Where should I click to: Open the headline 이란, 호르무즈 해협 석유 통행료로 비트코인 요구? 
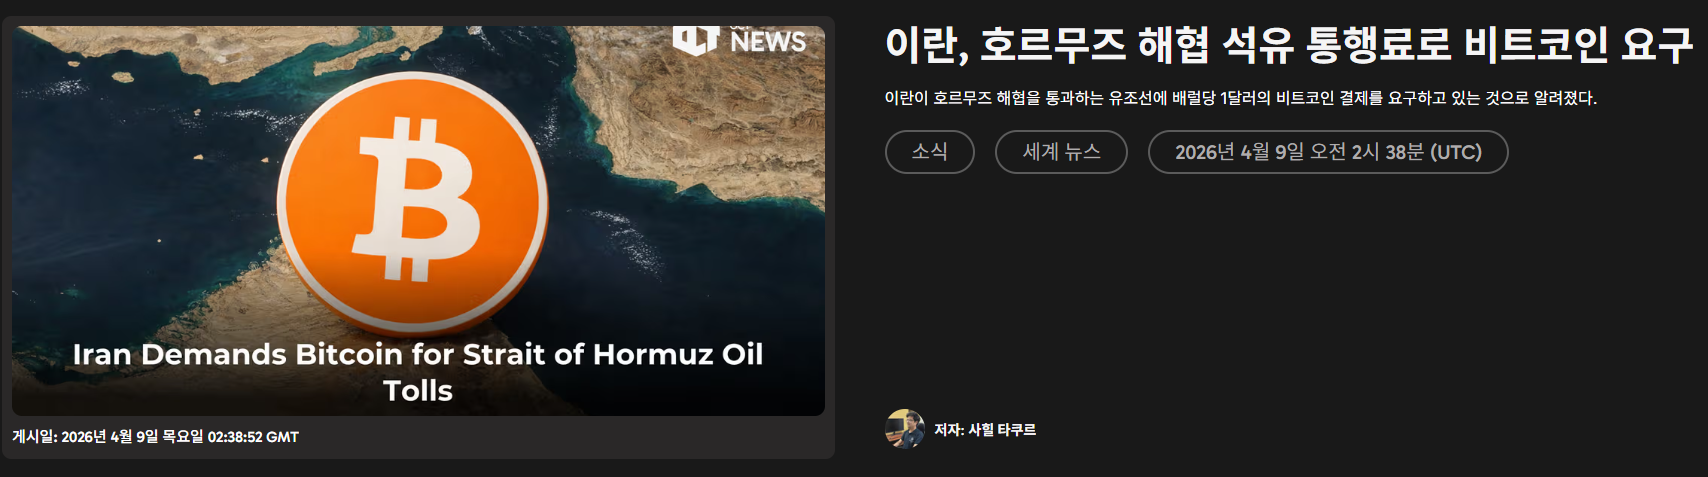click(x=1289, y=45)
